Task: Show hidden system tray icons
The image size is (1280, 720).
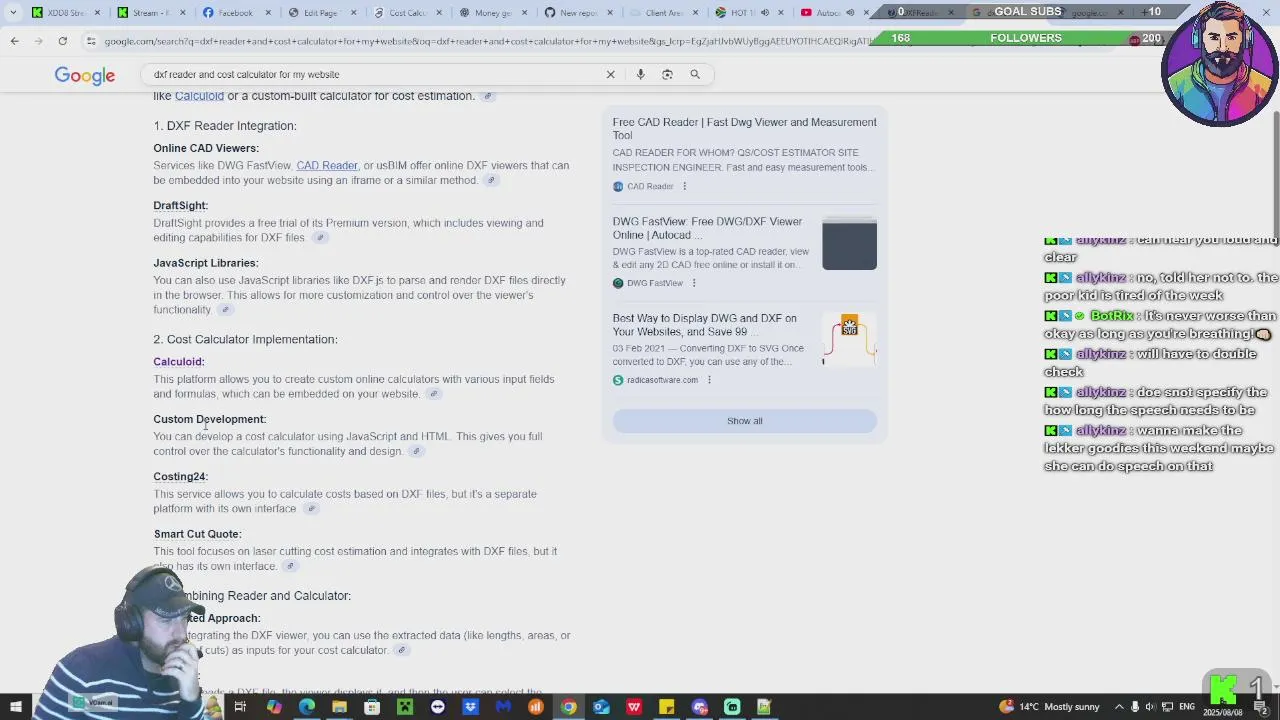Action: pyautogui.click(x=1119, y=707)
